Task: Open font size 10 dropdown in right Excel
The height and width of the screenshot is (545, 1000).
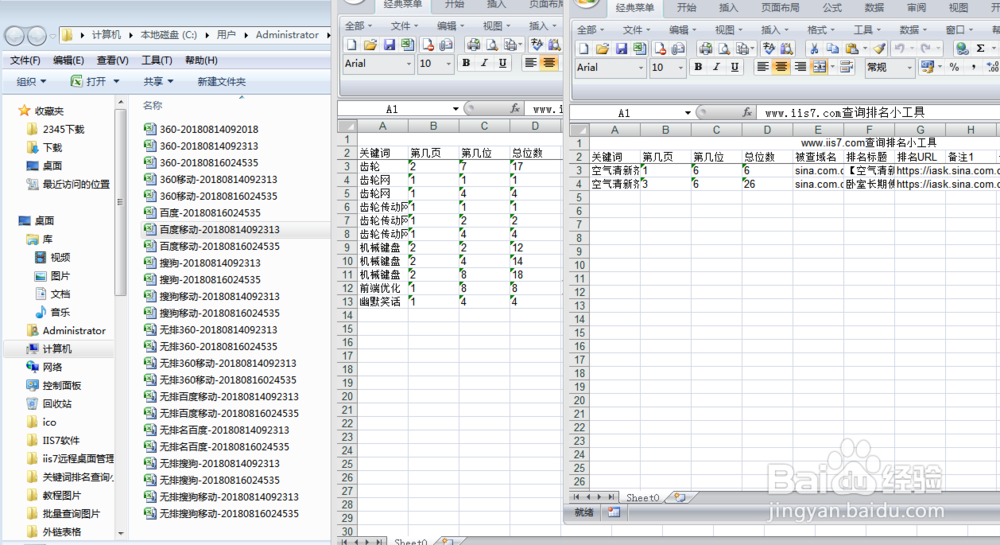Action: click(680, 68)
